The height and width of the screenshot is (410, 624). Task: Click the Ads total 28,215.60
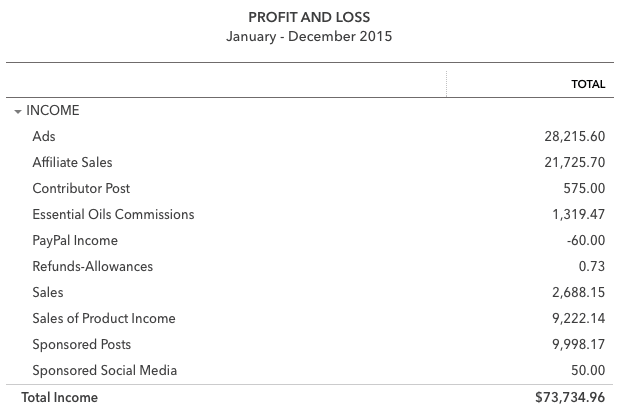point(575,137)
